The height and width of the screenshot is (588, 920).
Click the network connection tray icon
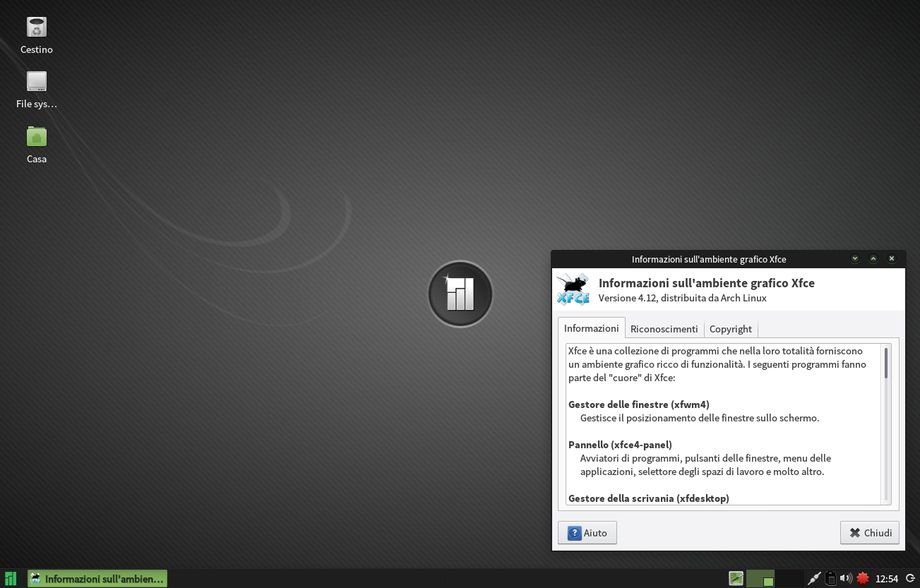tap(814, 578)
